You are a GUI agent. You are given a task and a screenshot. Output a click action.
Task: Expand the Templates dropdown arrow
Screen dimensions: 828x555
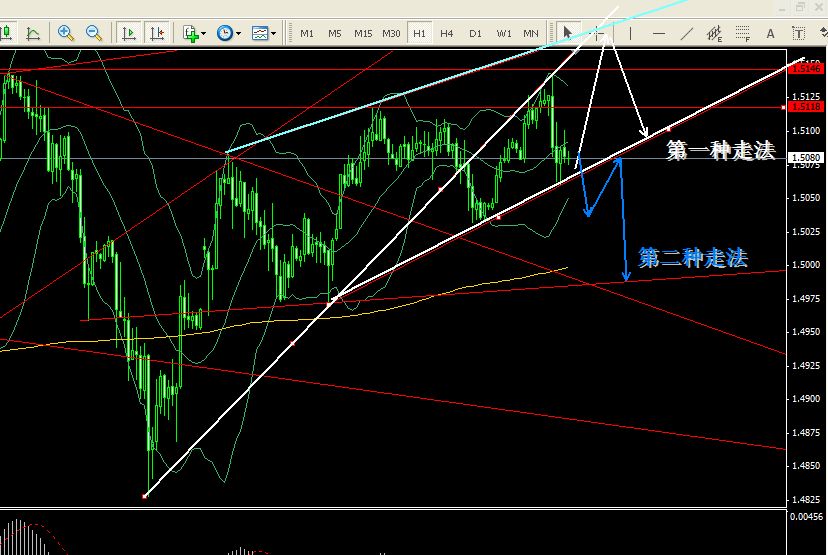(x=273, y=34)
